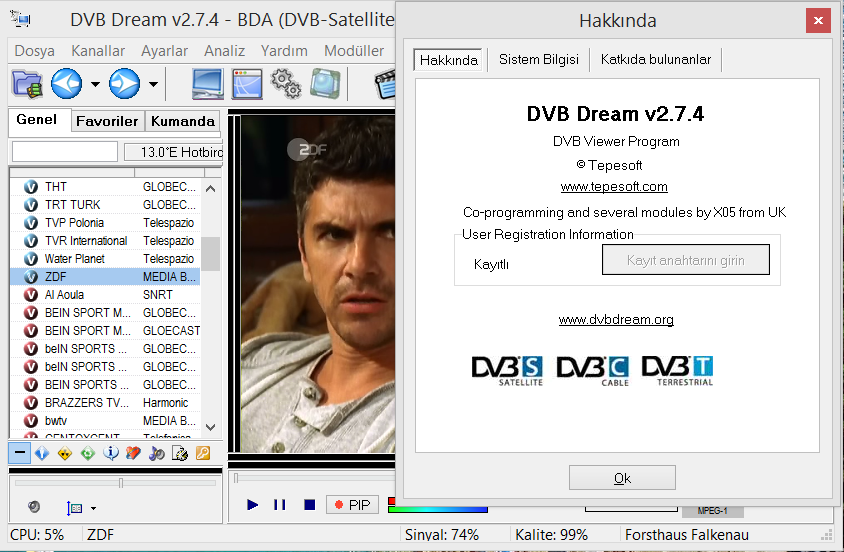Click the blue square snapshot icon in toolbar
The width and height of the screenshot is (844, 552).
(x=325, y=84)
